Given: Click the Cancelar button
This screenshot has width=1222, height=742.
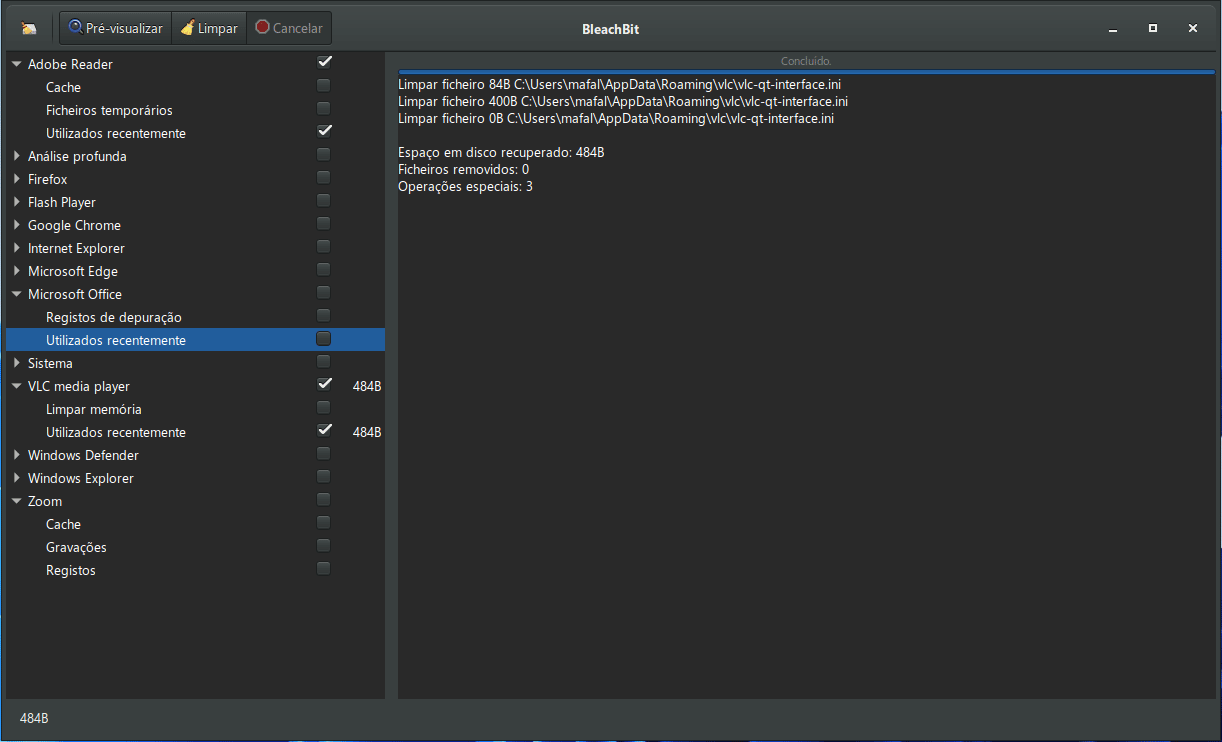Looking at the screenshot, I should [289, 28].
